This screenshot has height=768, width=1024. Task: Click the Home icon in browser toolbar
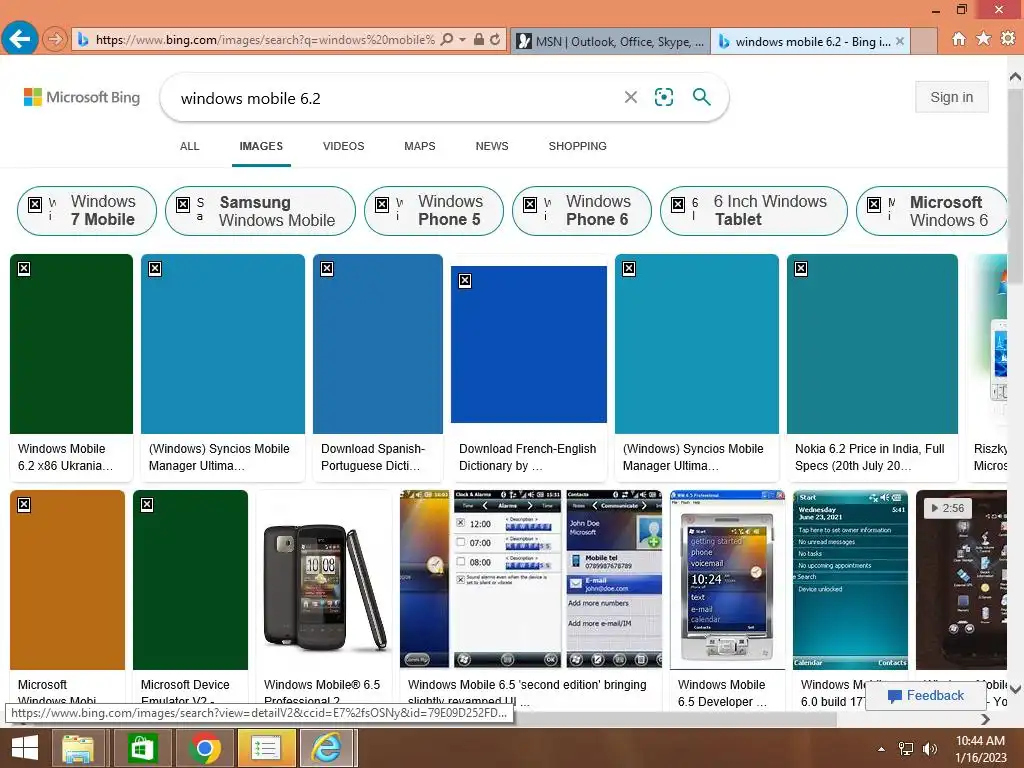pos(958,39)
